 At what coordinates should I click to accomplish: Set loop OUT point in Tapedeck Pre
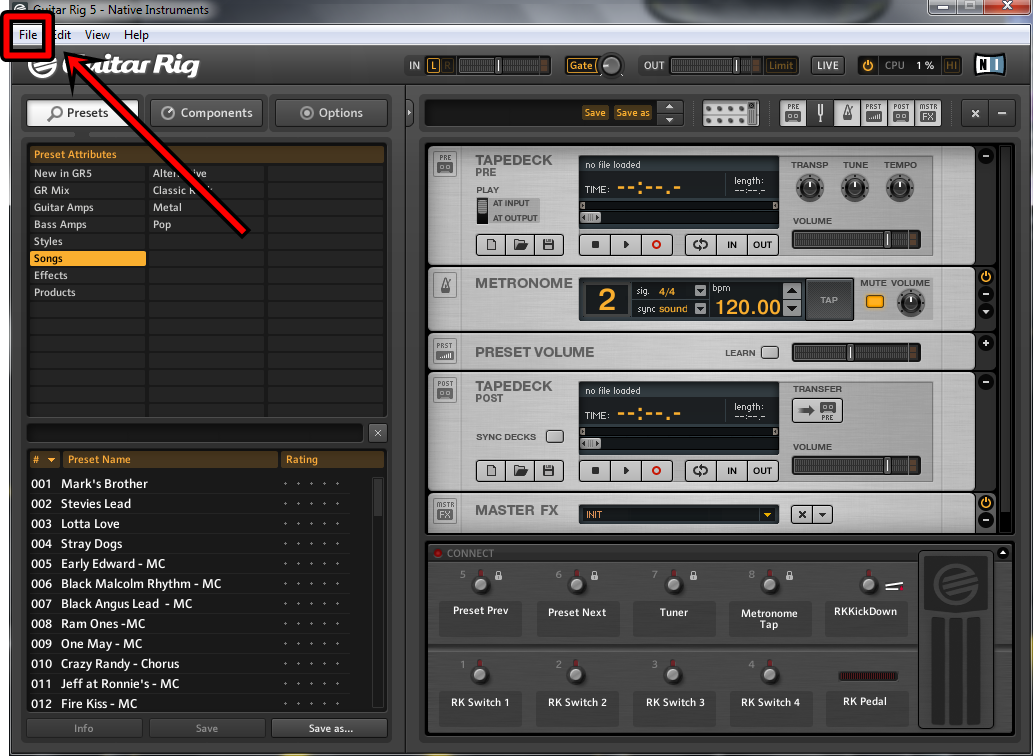coord(762,245)
